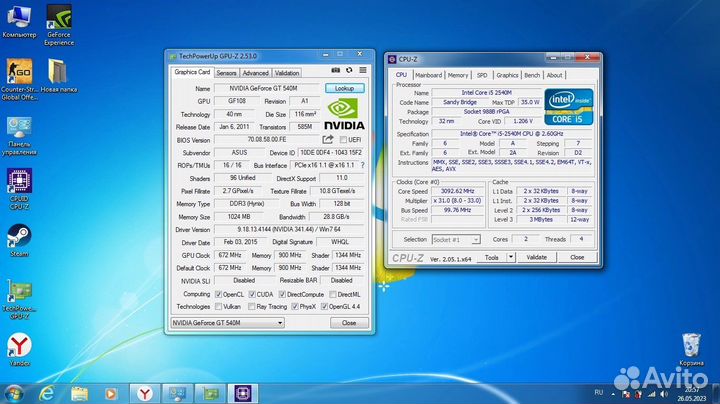The width and height of the screenshot is (720, 404).
Task: Expand the Tools dropdown arrow in CPU-Z
Action: coord(511,258)
